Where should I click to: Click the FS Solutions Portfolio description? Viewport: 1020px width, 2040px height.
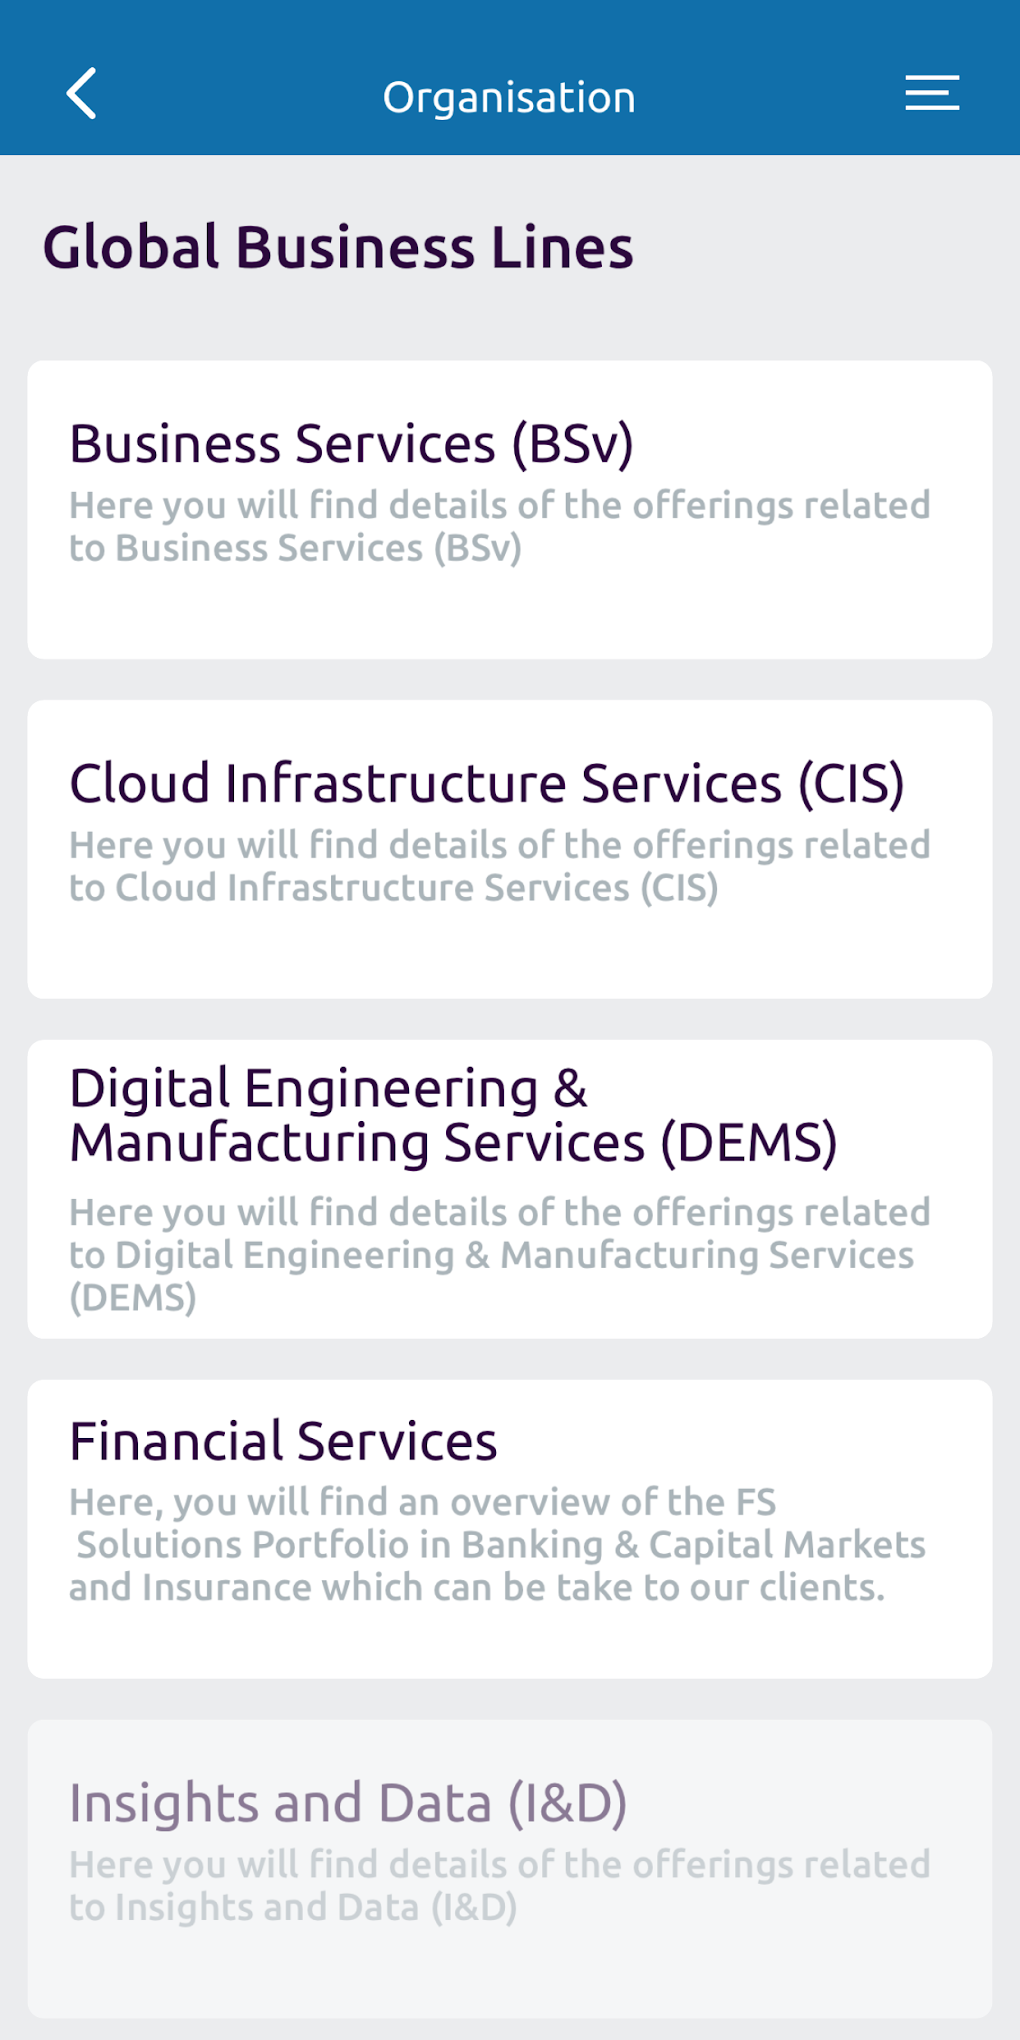pos(497,1545)
